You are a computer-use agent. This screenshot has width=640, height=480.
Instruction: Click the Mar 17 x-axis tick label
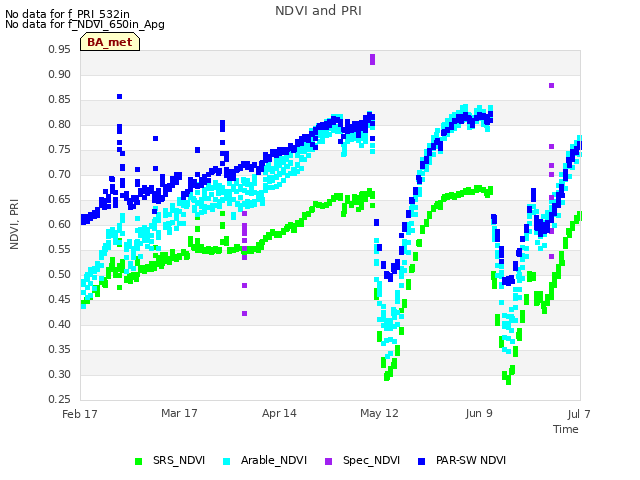point(179,413)
